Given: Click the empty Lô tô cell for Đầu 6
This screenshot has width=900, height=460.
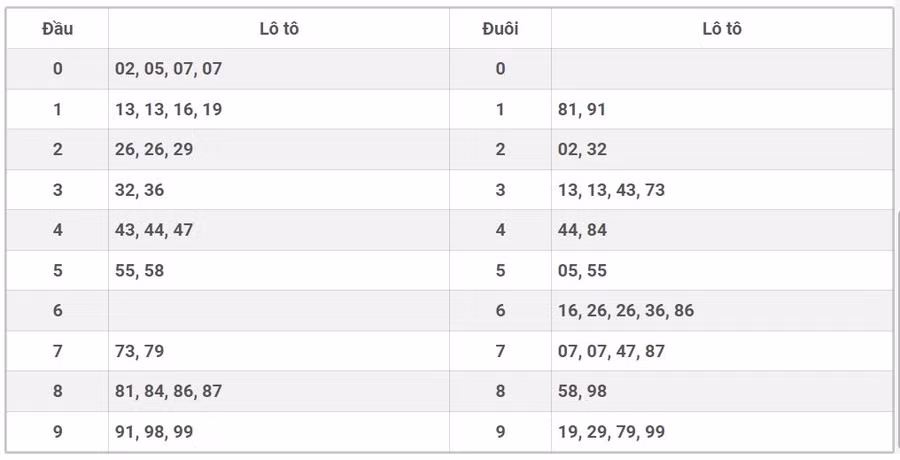Looking at the screenshot, I should point(278,311).
